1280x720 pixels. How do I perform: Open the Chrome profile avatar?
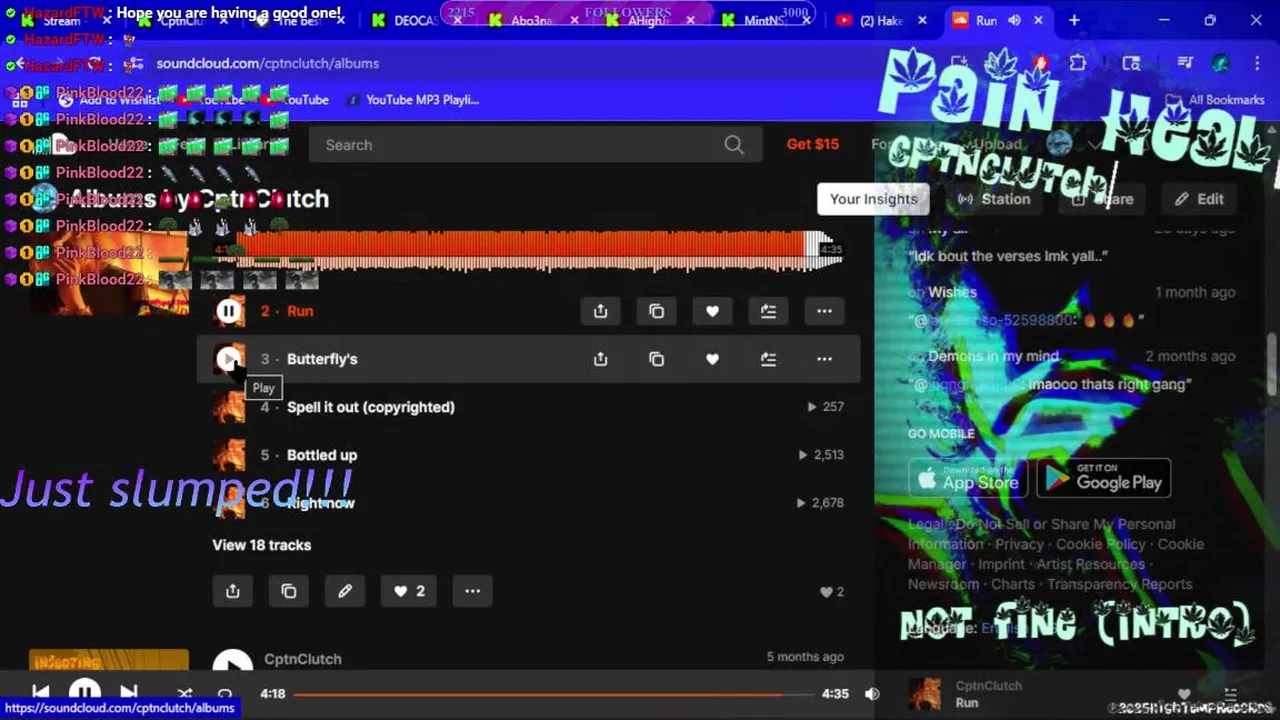(1220, 63)
